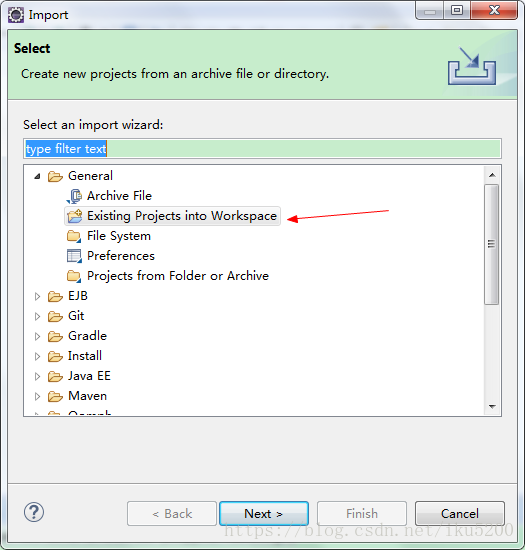Expand the Gradle category
525x550 pixels.
pyautogui.click(x=37, y=336)
